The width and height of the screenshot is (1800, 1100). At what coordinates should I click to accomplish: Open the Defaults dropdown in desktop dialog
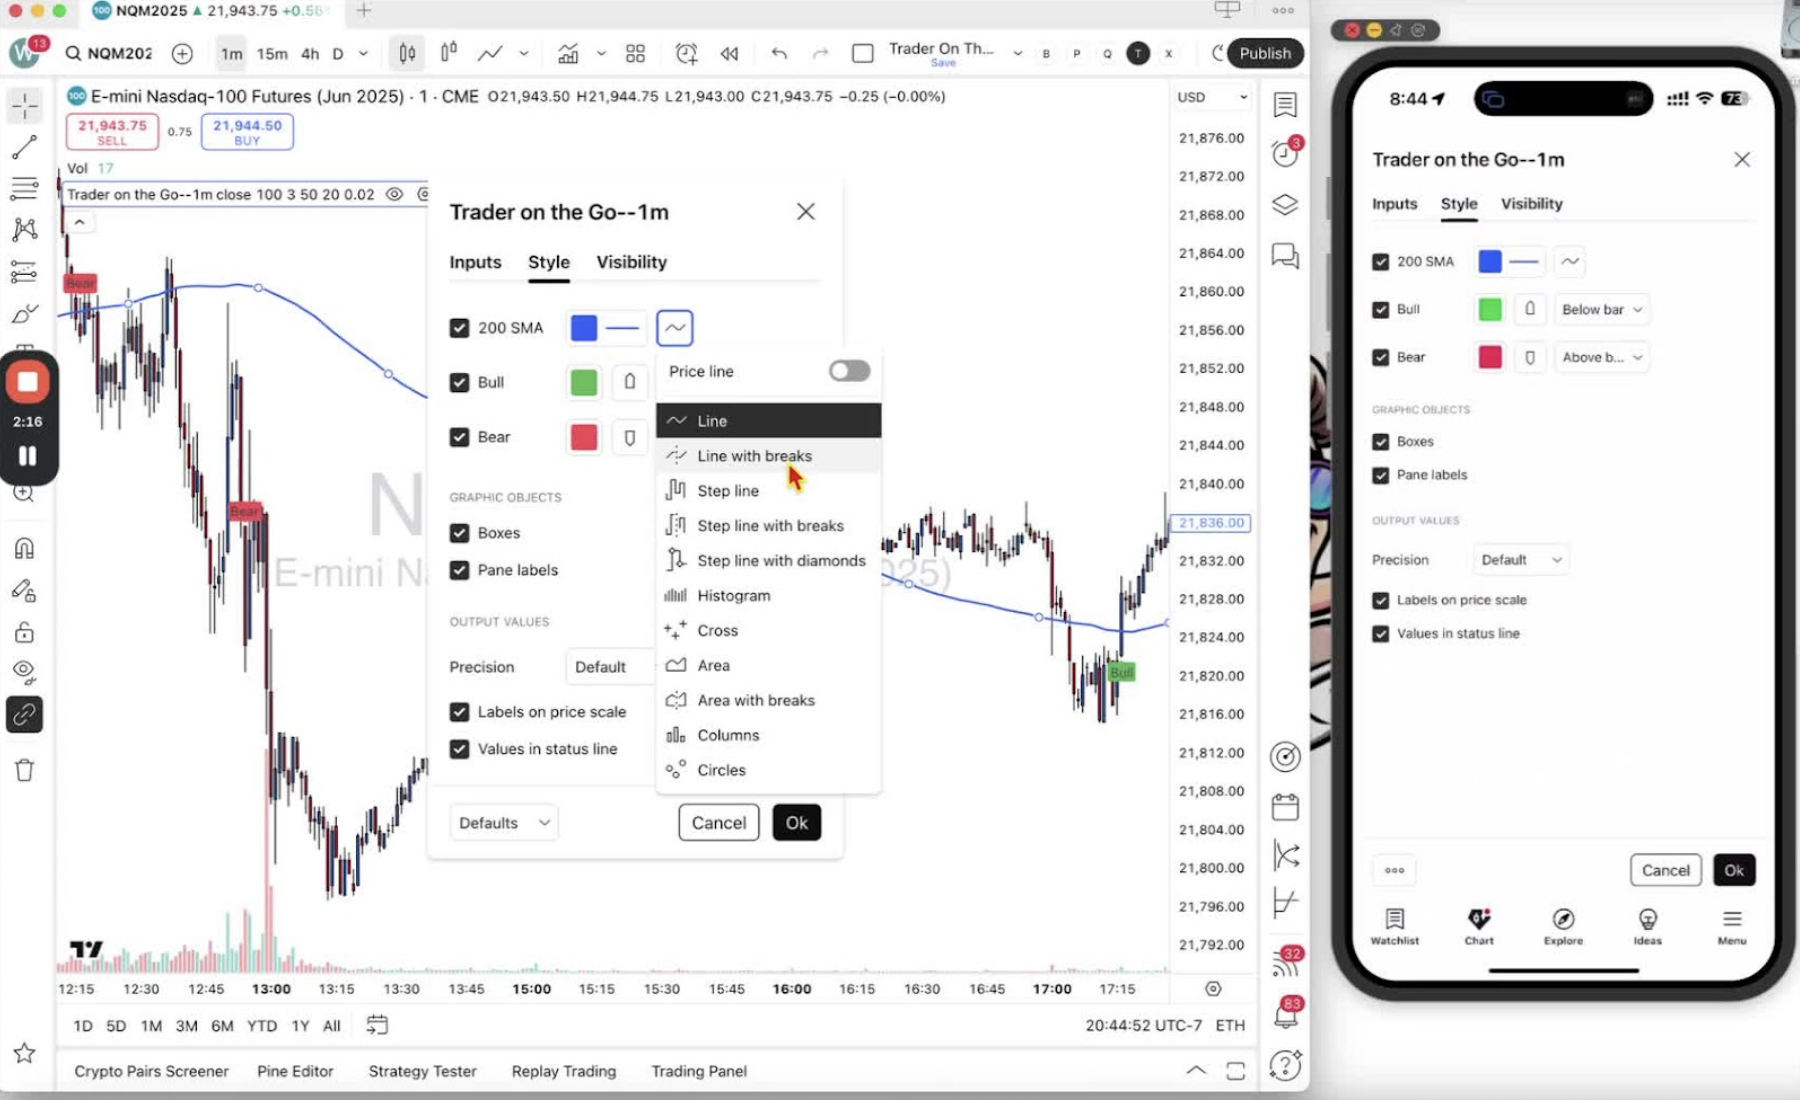[503, 823]
